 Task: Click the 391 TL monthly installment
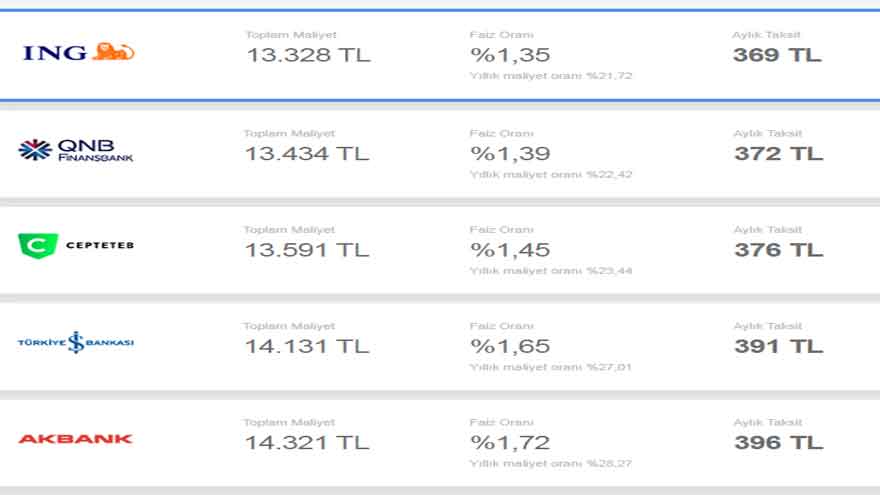(x=779, y=346)
